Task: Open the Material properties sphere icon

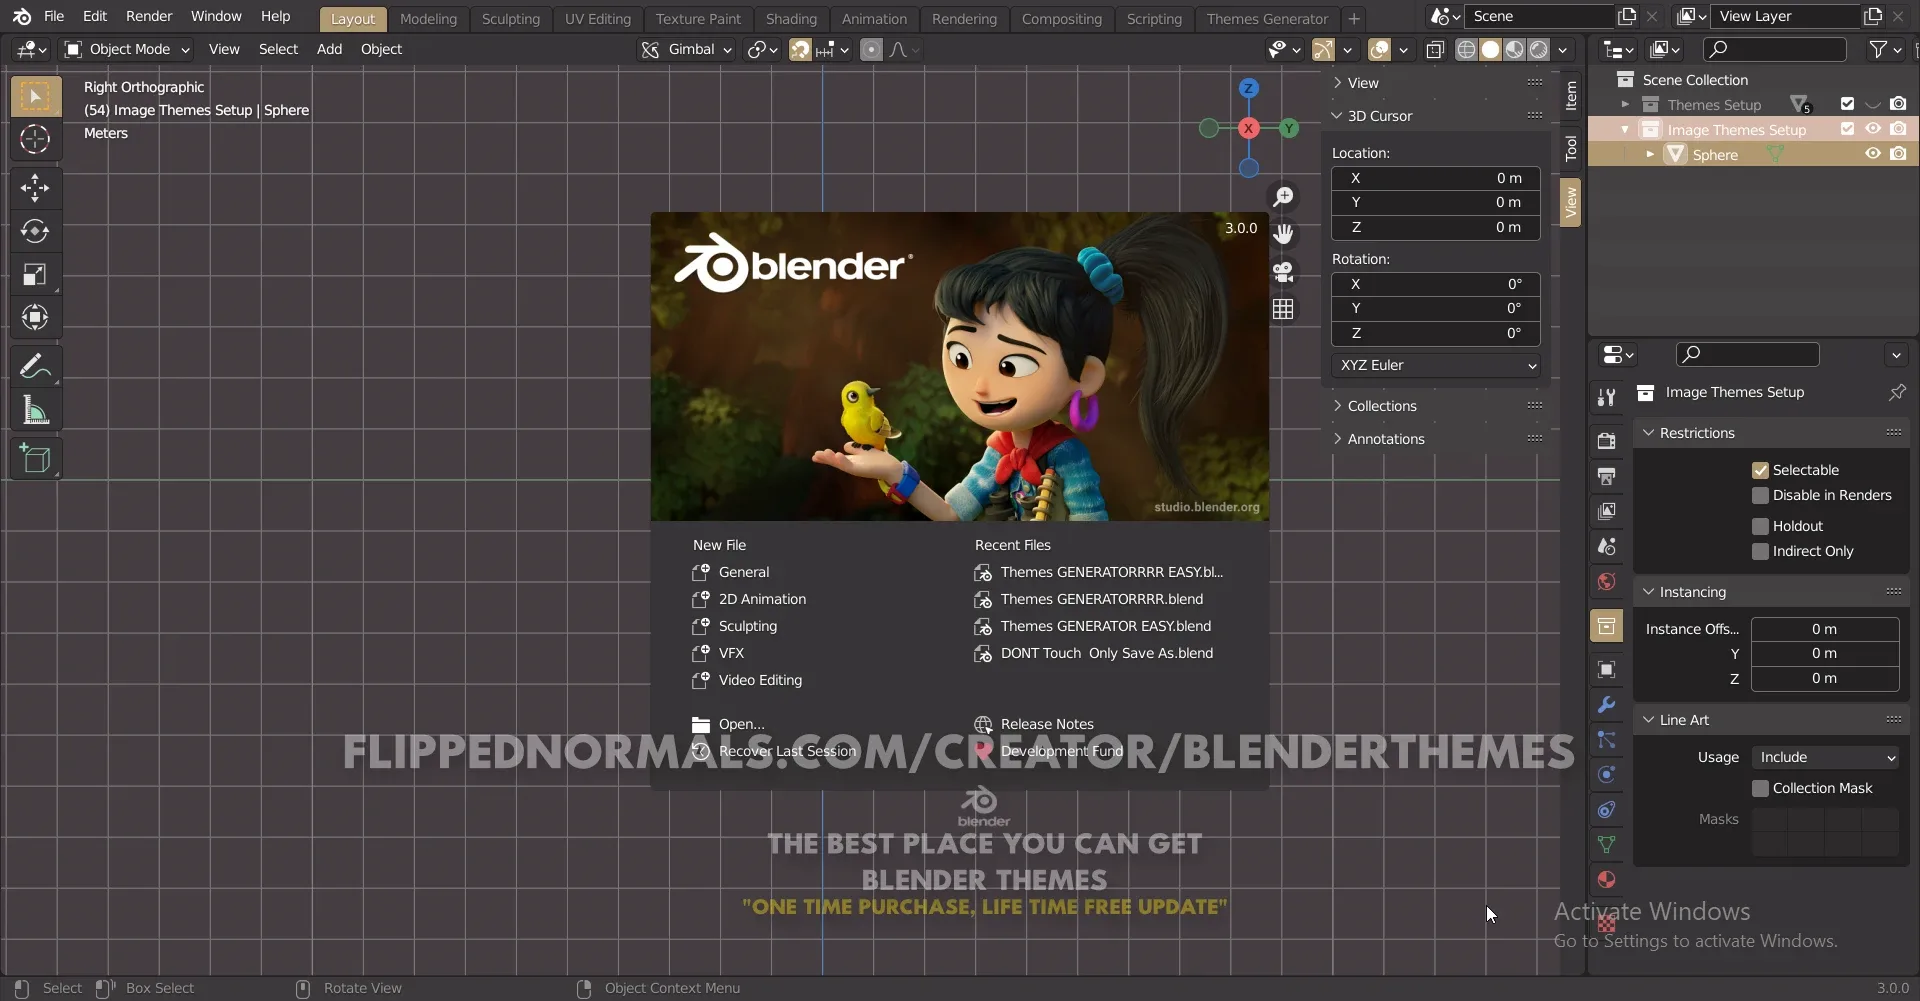Action: tap(1607, 879)
